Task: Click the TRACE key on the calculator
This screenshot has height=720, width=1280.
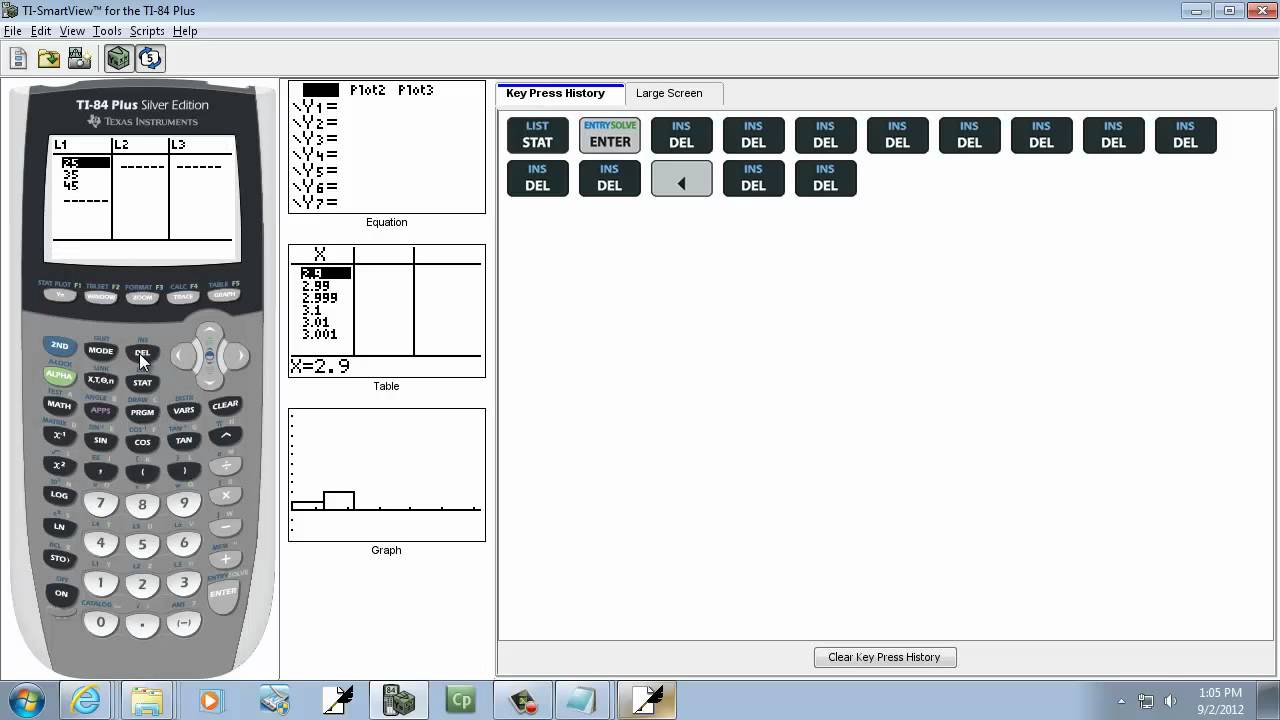Action: [183, 297]
